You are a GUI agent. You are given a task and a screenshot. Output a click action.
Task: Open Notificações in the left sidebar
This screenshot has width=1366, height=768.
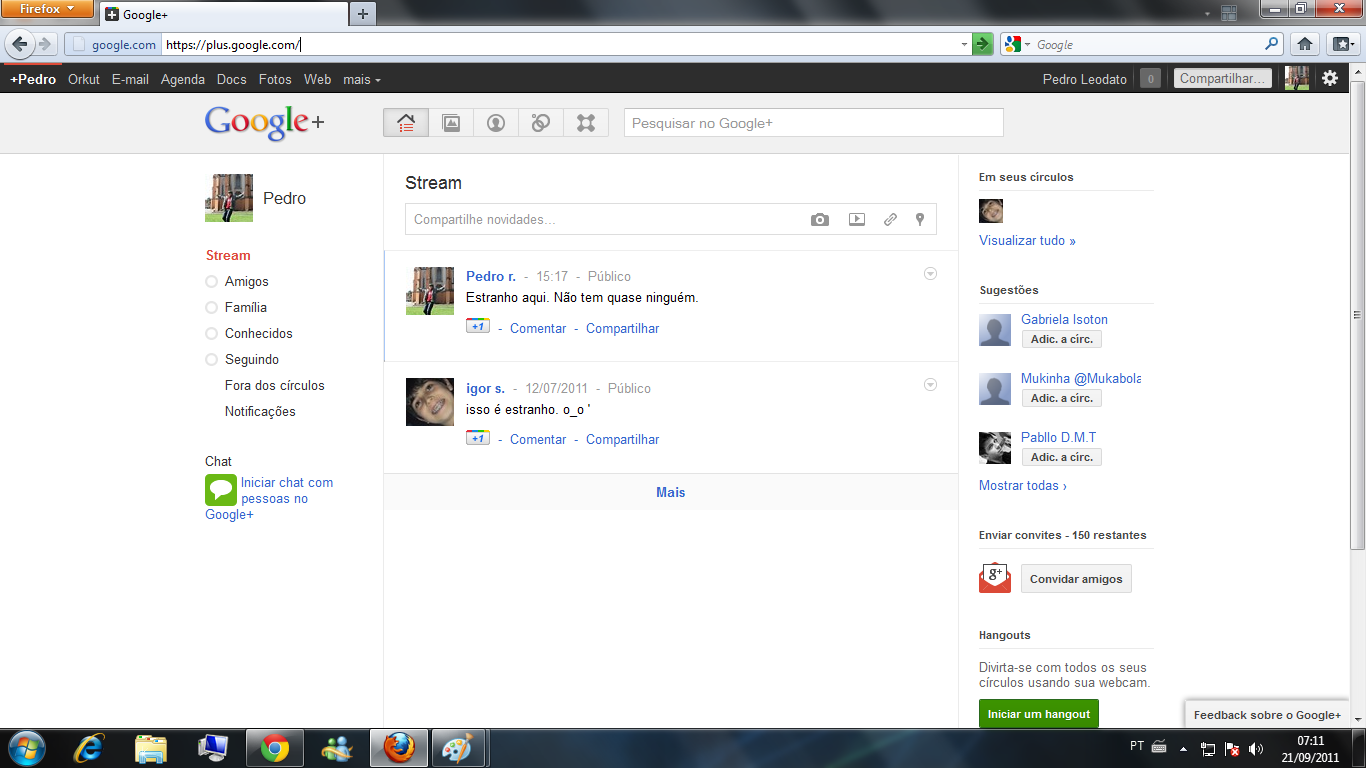point(260,412)
